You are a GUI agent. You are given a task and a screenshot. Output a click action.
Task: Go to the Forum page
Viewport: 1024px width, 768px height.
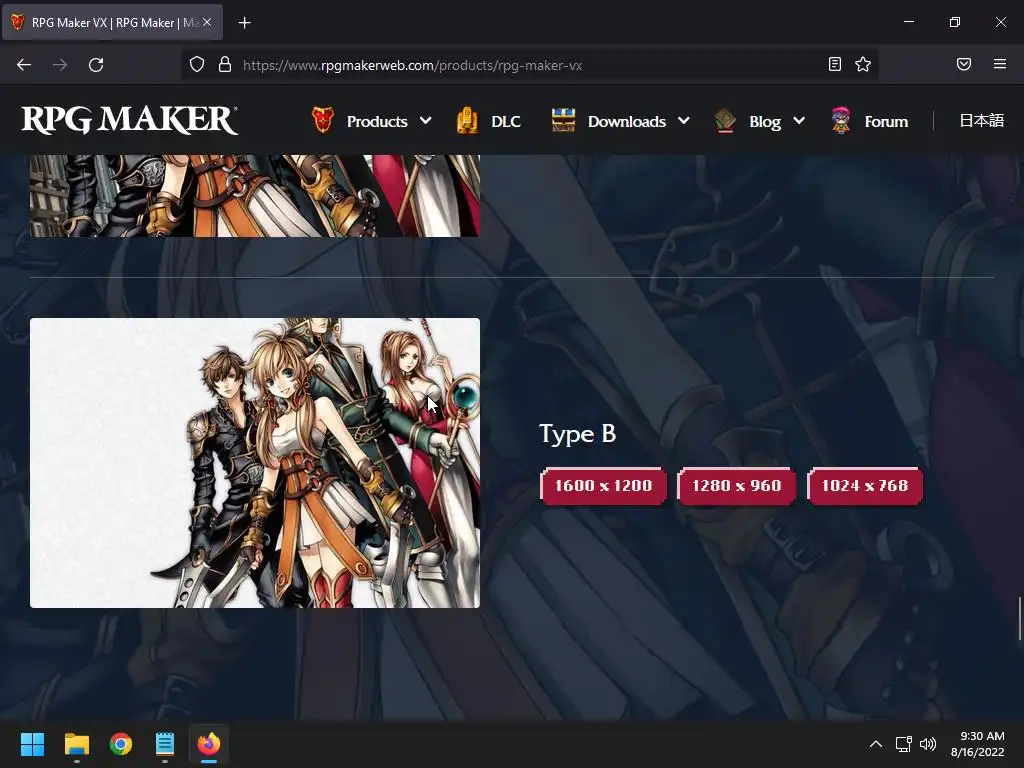[x=886, y=121]
